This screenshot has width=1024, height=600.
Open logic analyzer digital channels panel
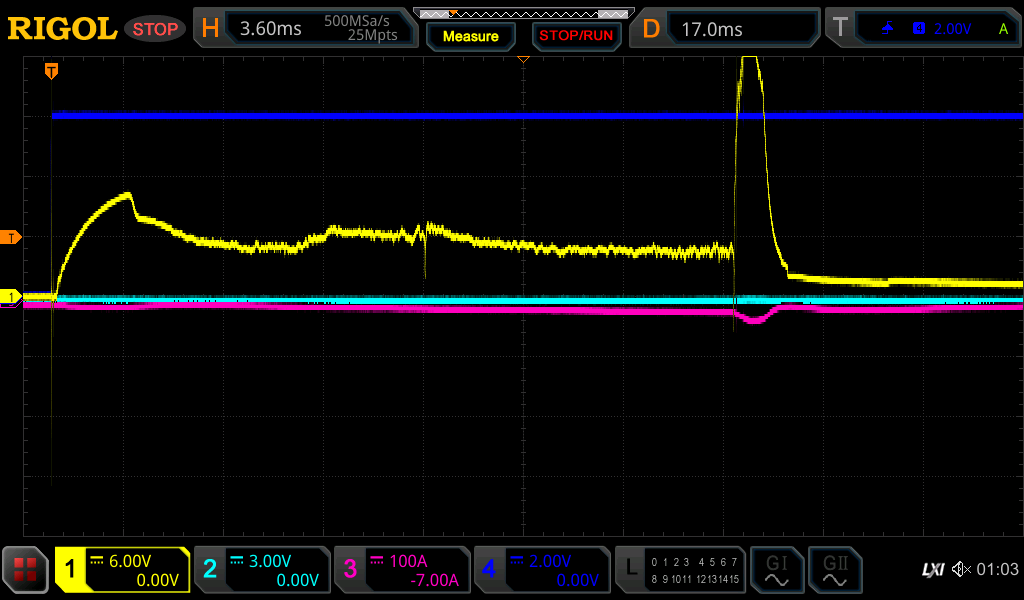point(680,570)
